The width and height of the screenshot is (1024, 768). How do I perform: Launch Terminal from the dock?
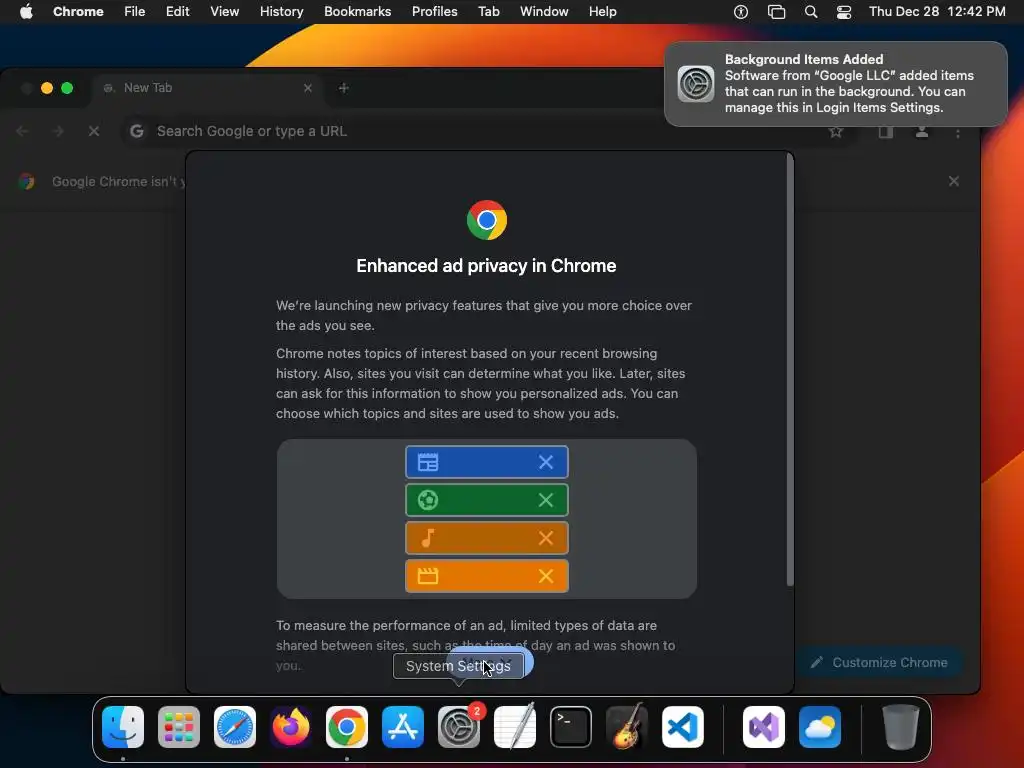tap(571, 727)
